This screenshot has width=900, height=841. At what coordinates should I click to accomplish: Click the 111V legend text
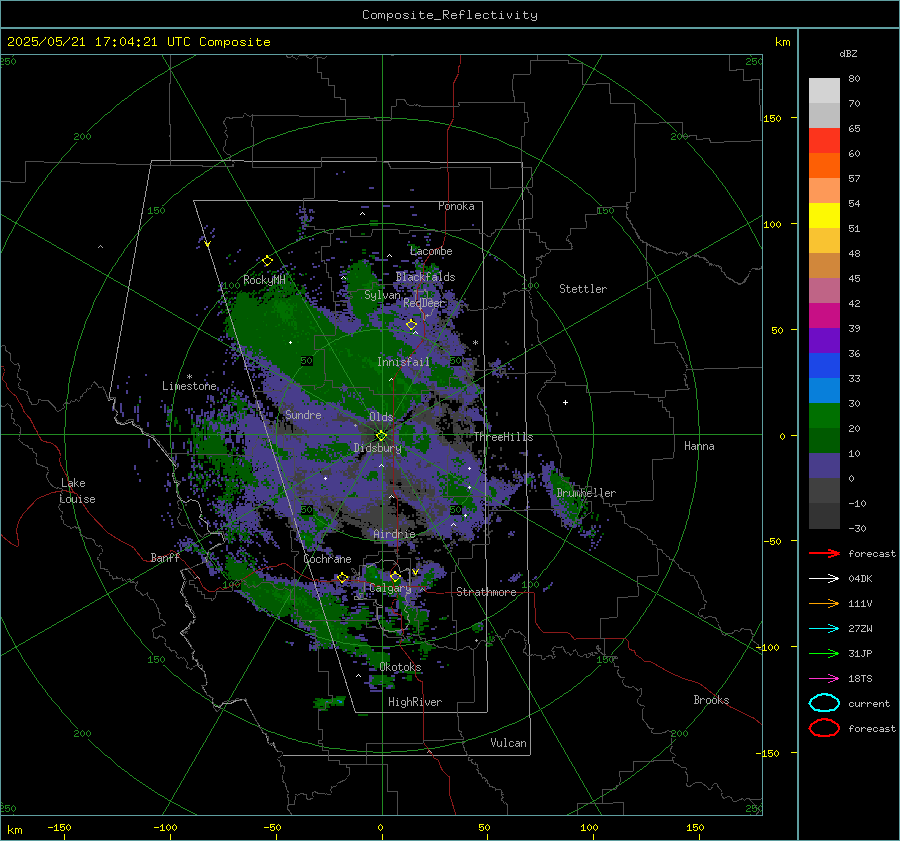(x=860, y=604)
